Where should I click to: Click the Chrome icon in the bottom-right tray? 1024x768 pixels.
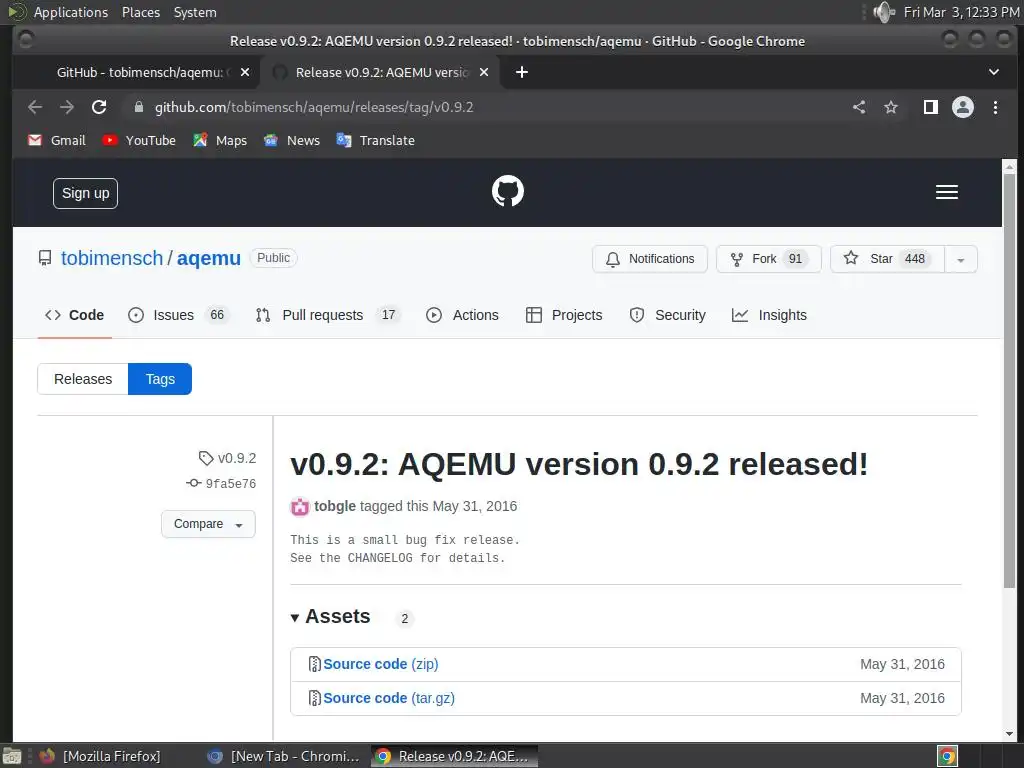(x=947, y=756)
